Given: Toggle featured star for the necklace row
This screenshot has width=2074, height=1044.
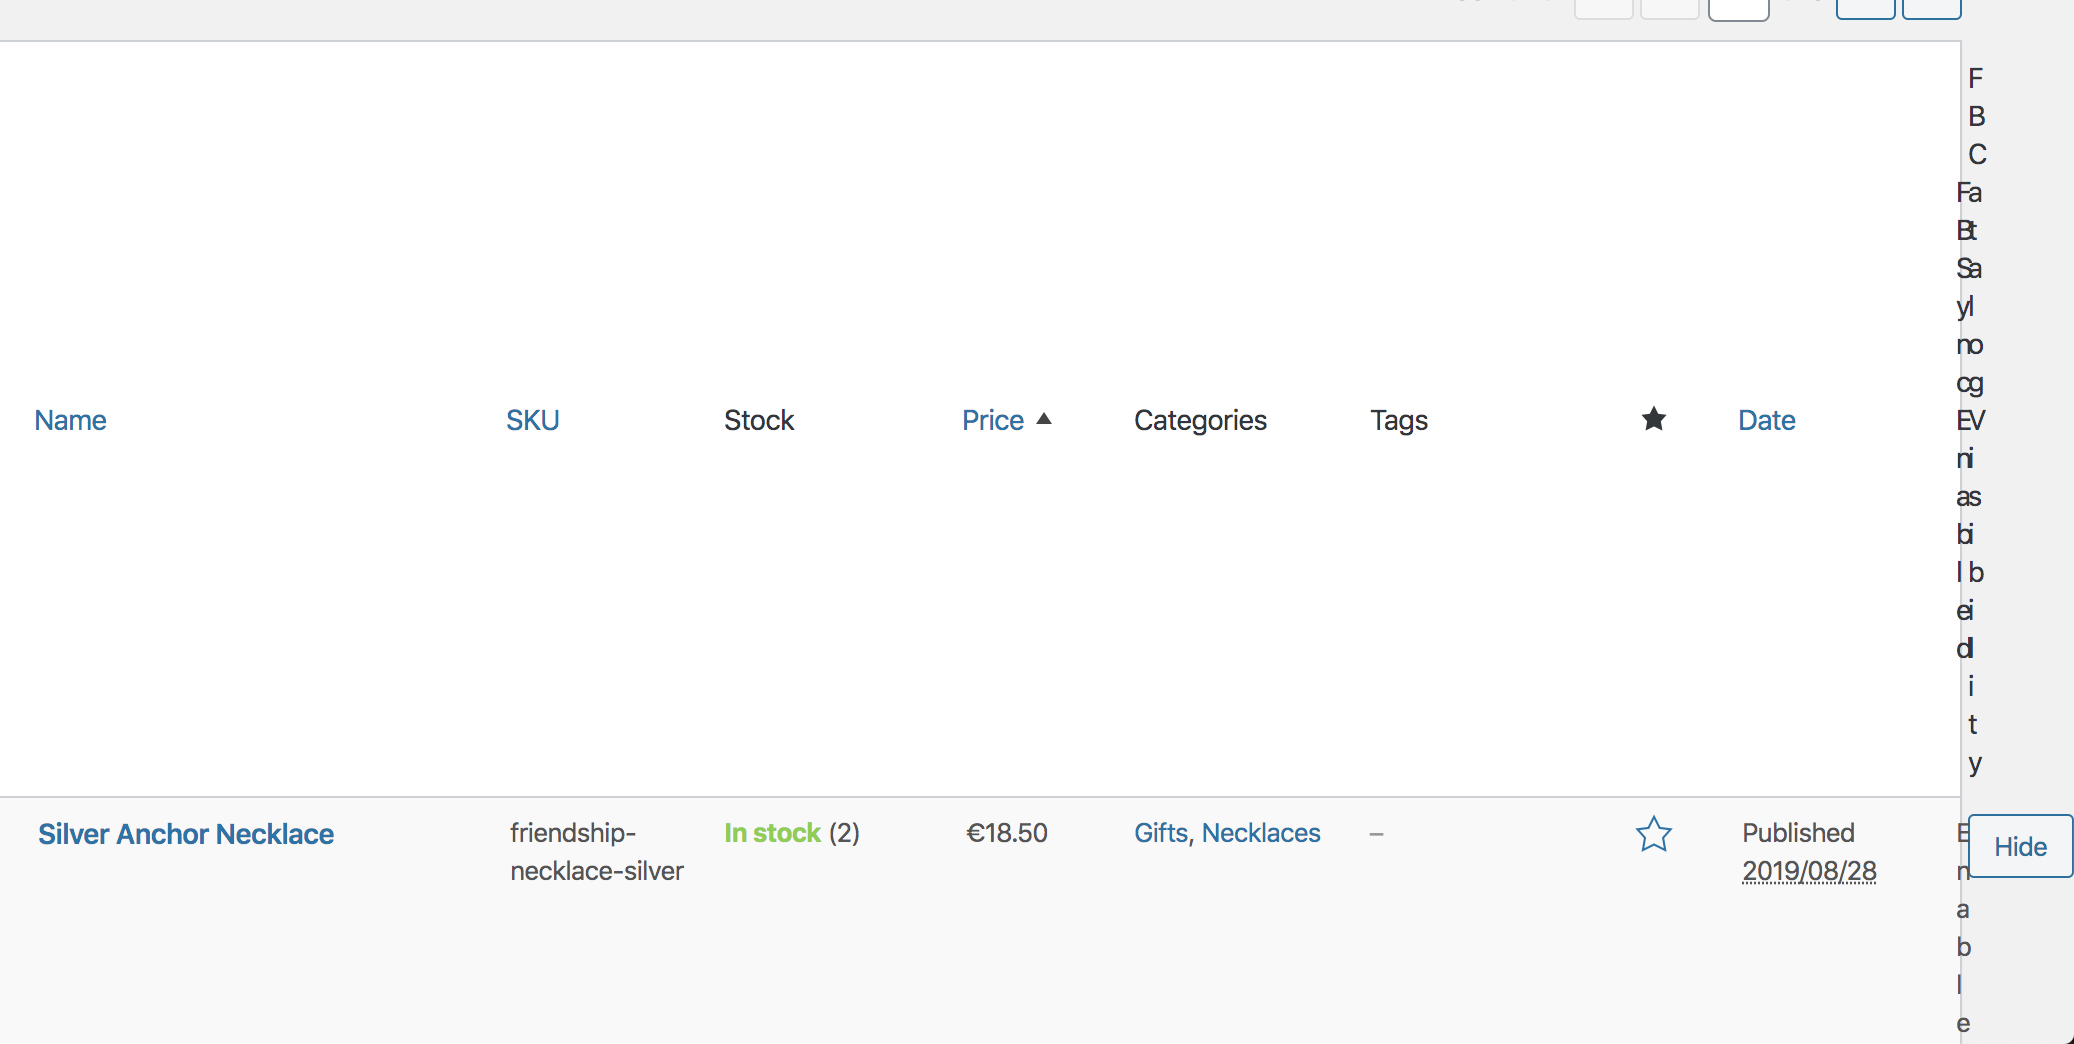Looking at the screenshot, I should click(x=1652, y=833).
